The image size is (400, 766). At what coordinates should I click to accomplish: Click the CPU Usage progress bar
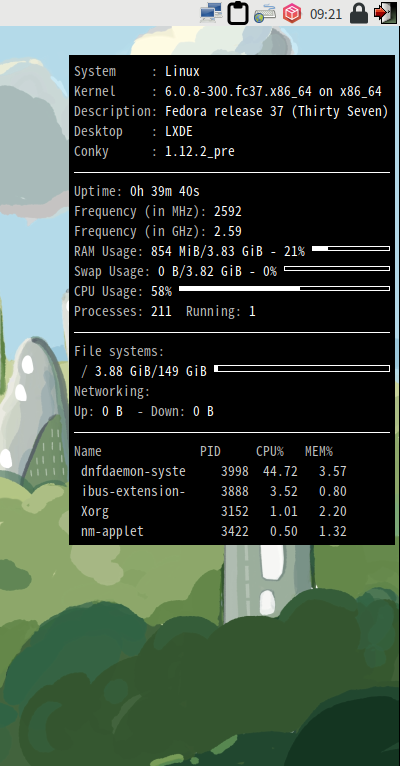click(x=284, y=289)
